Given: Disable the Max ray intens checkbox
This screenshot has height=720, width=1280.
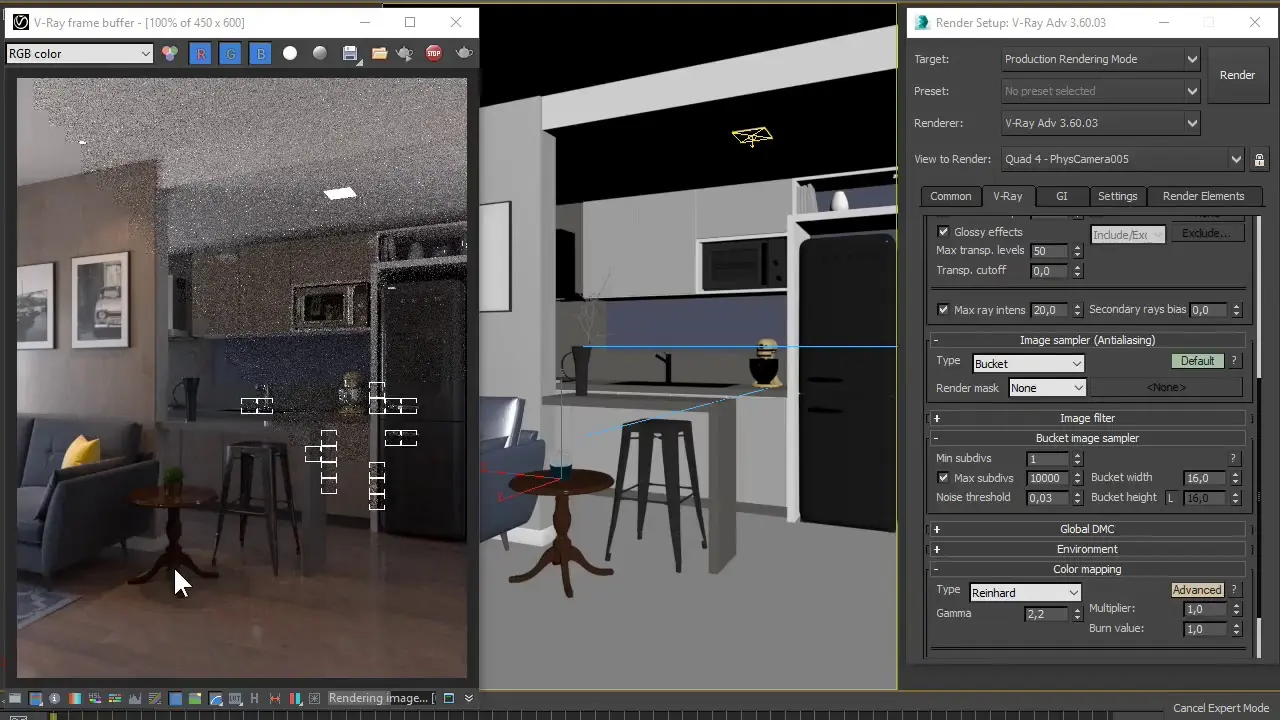Looking at the screenshot, I should pyautogui.click(x=943, y=310).
